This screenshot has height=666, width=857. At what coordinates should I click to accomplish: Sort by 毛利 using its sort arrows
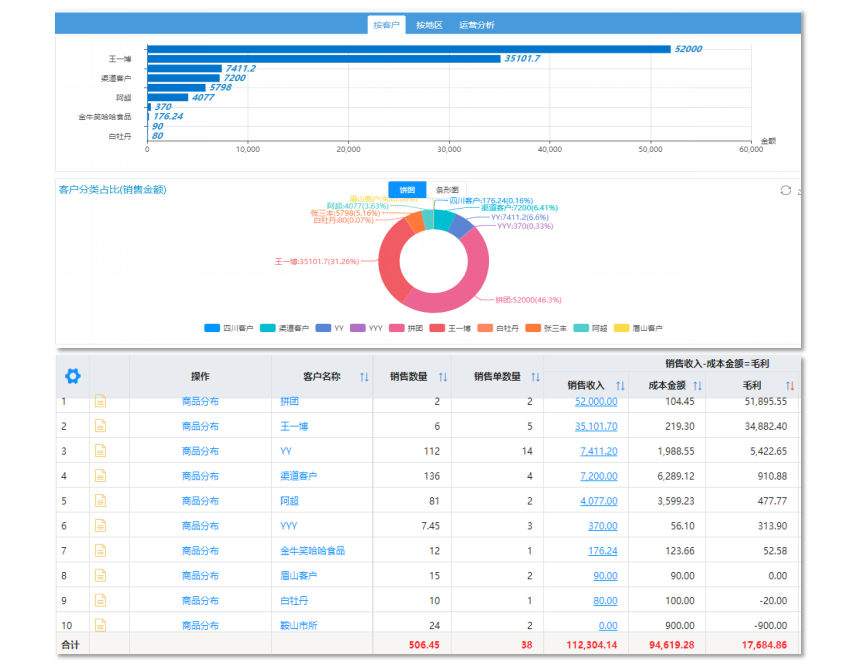tap(790, 386)
